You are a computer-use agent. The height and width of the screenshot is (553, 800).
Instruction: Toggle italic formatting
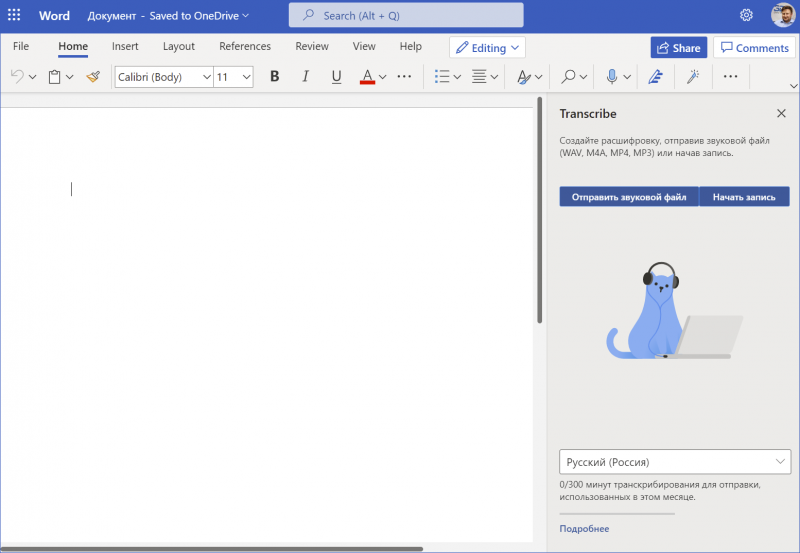click(x=306, y=76)
